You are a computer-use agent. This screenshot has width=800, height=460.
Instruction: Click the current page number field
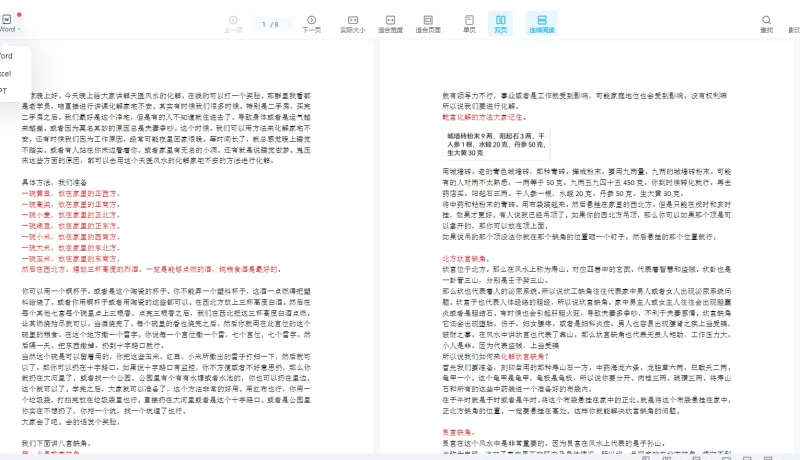[264, 22]
